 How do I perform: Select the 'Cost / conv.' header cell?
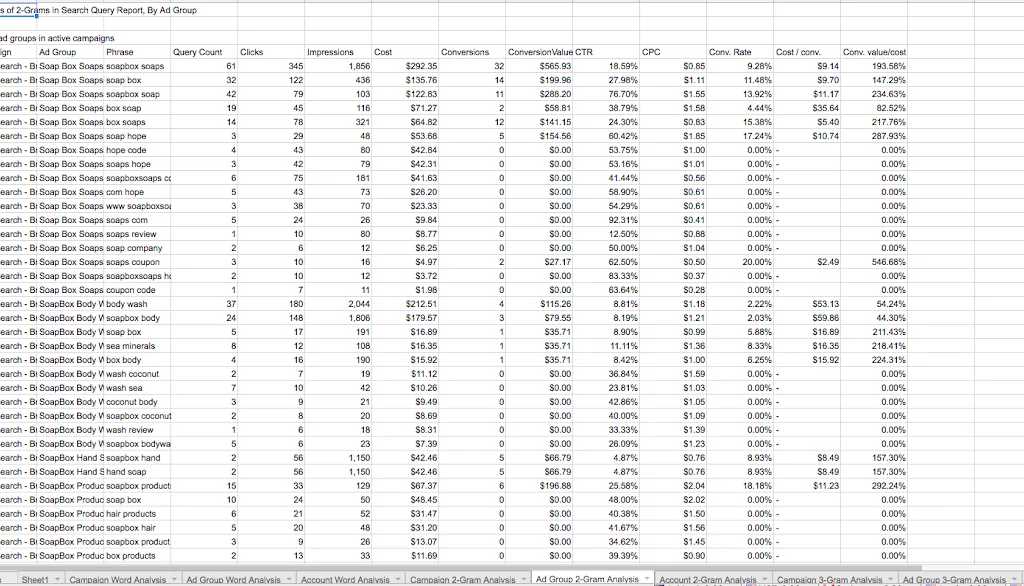(807, 52)
